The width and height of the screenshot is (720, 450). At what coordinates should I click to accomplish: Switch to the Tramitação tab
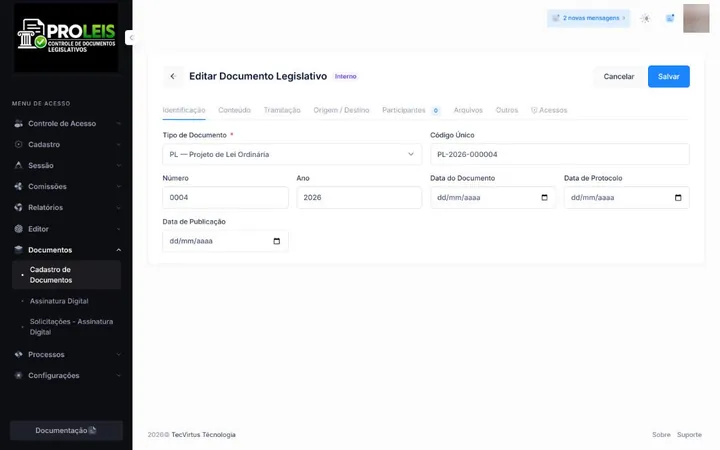(x=282, y=110)
